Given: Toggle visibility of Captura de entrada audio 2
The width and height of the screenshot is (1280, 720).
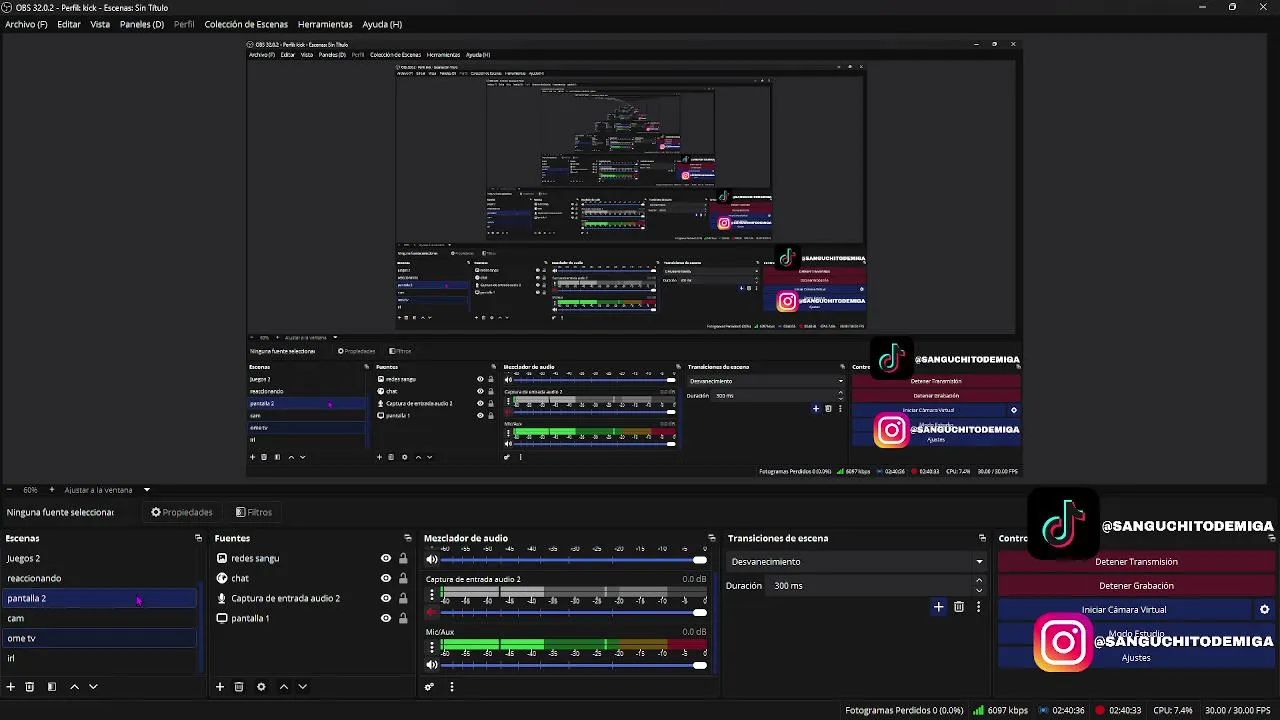Looking at the screenshot, I should (x=386, y=598).
